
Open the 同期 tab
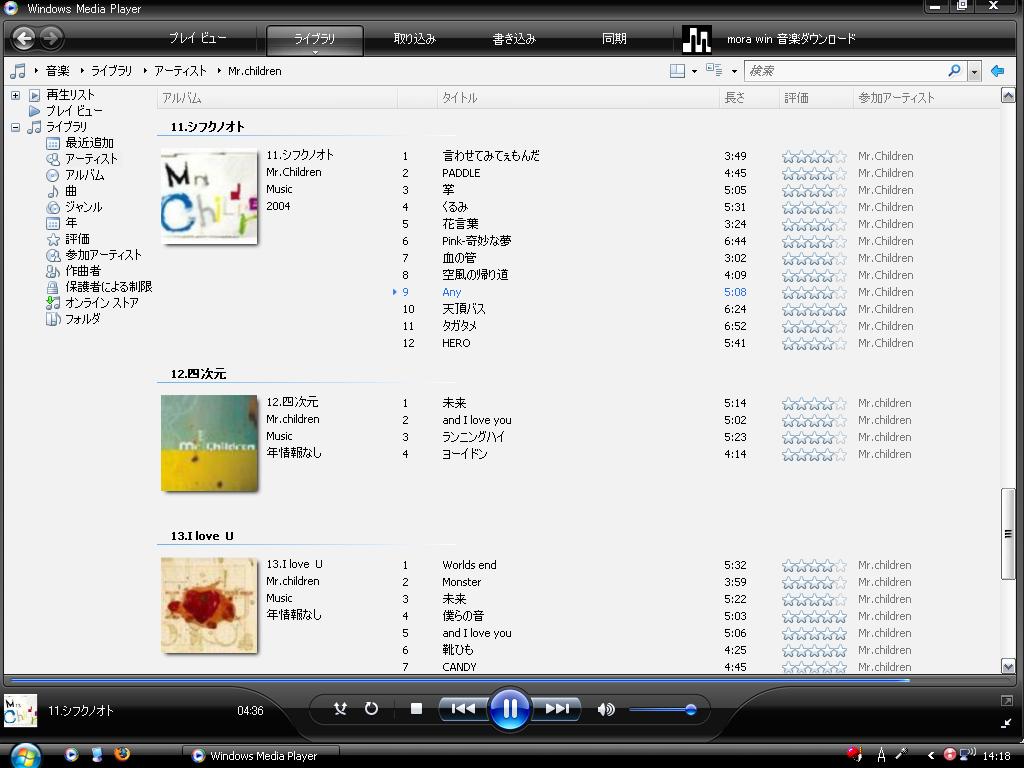(614, 39)
